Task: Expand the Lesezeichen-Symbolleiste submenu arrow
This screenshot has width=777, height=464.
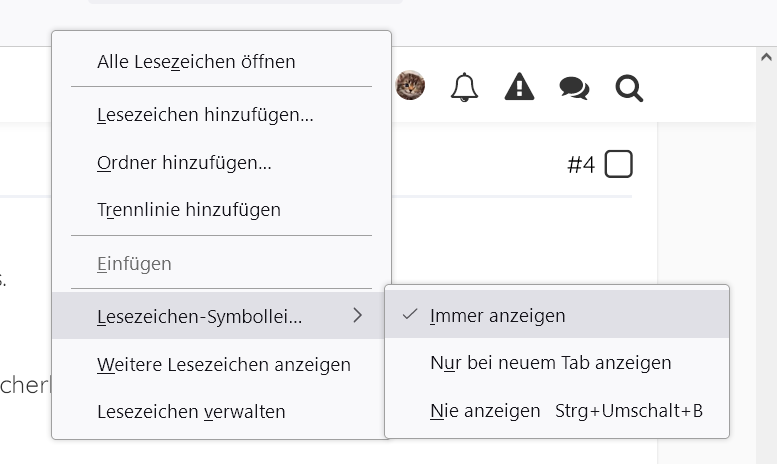Action: click(357, 316)
